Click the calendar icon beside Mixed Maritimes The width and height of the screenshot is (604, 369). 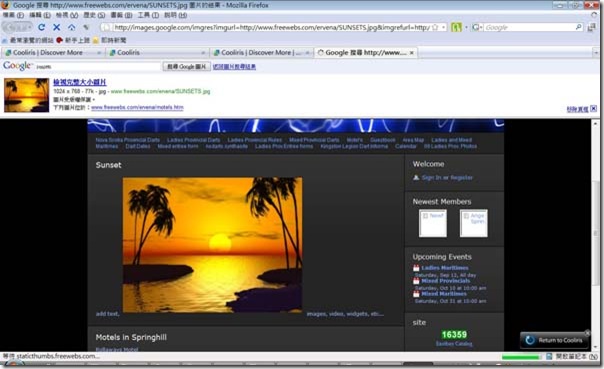click(x=416, y=294)
